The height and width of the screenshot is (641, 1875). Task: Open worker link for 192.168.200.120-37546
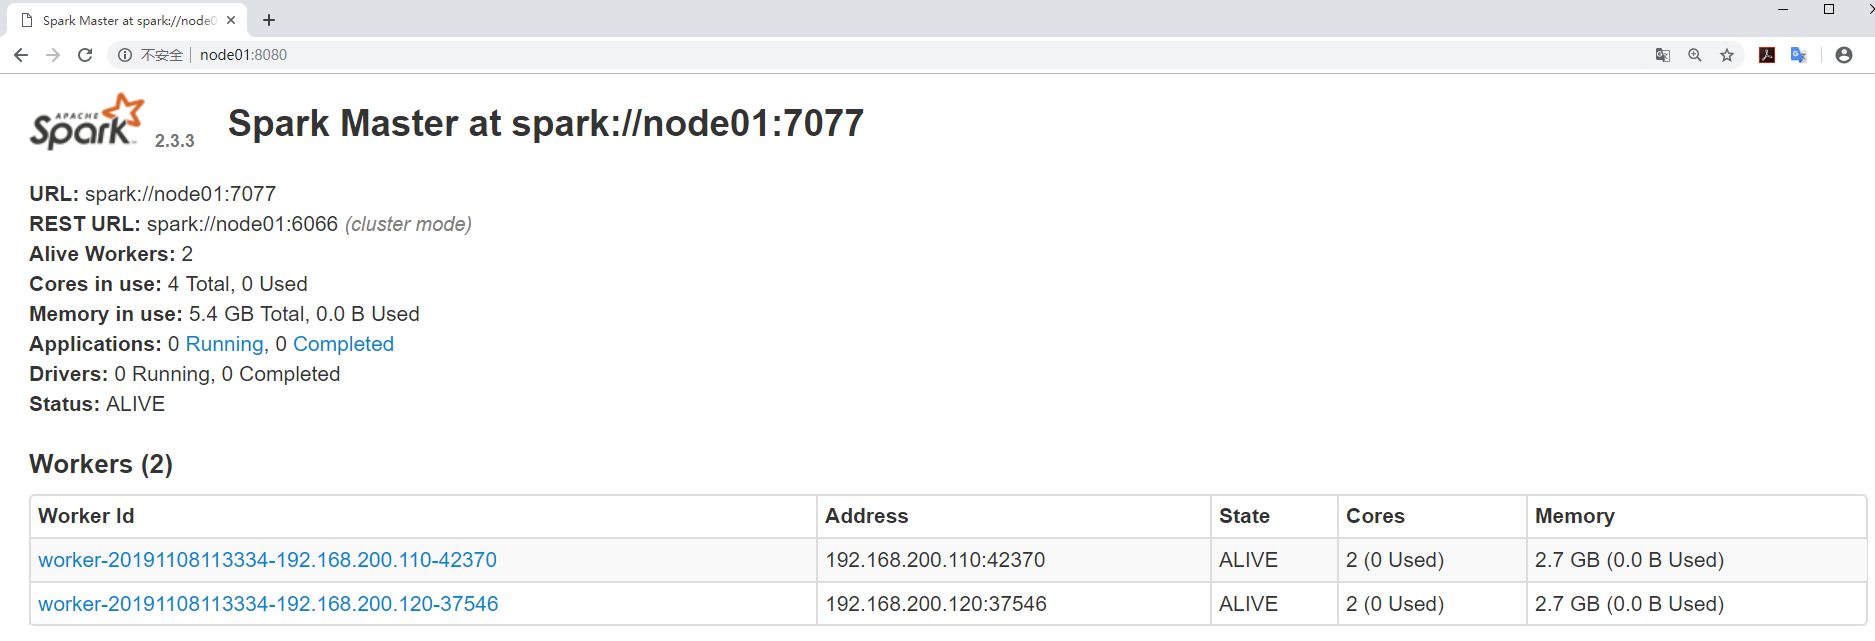click(268, 604)
